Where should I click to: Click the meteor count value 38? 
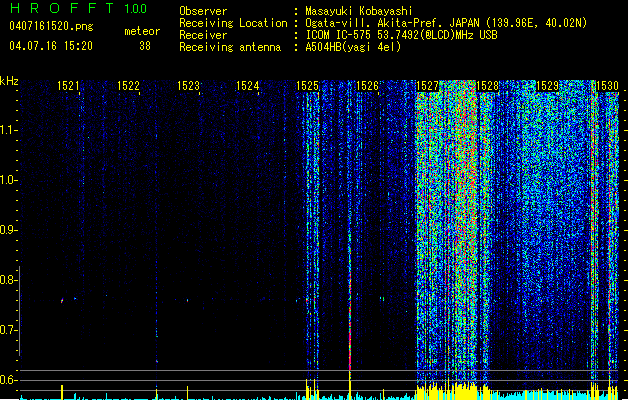pos(145,46)
